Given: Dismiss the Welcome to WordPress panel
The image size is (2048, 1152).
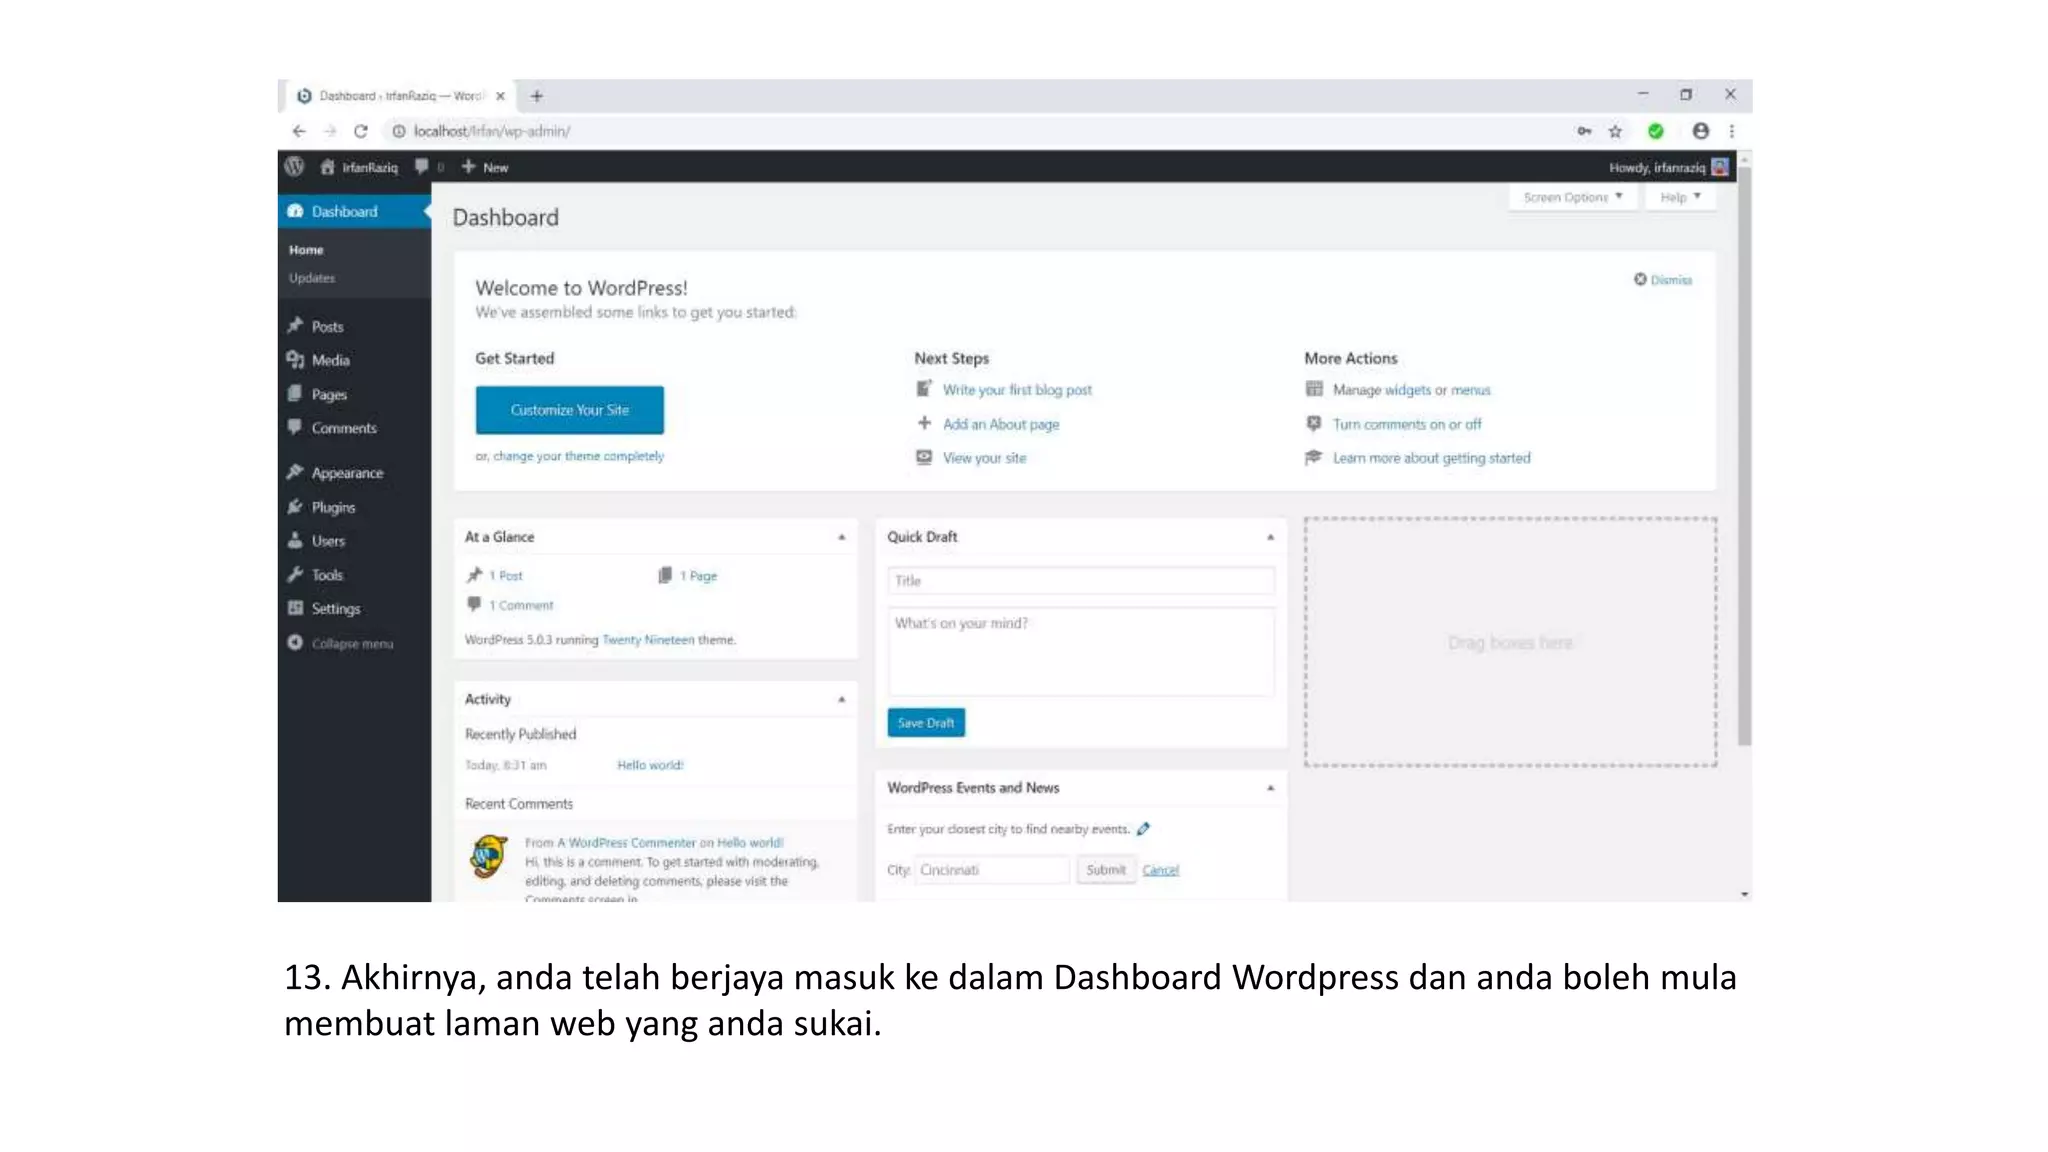Looking at the screenshot, I should click(1663, 280).
